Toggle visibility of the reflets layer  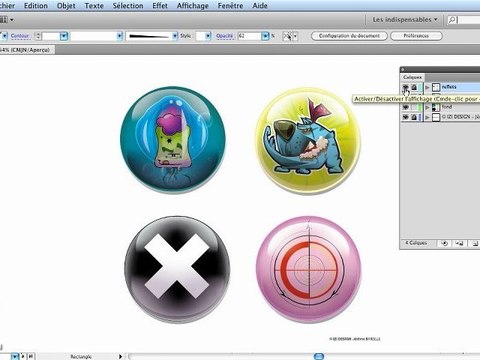405,87
